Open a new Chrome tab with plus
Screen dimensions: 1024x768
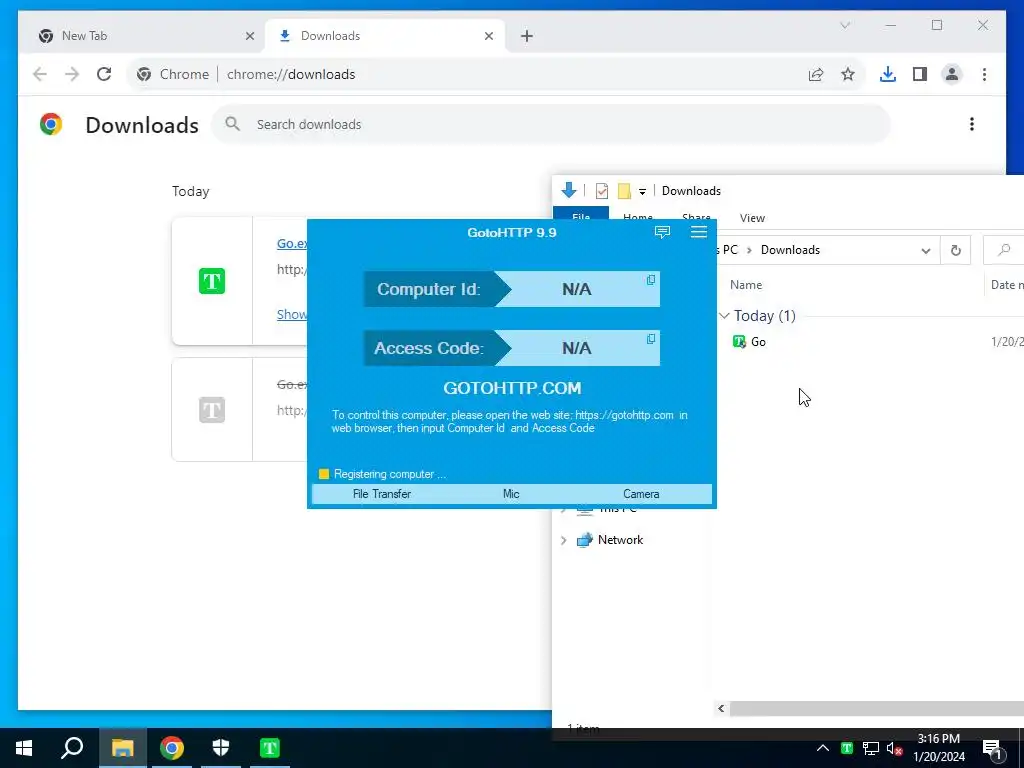(x=526, y=36)
